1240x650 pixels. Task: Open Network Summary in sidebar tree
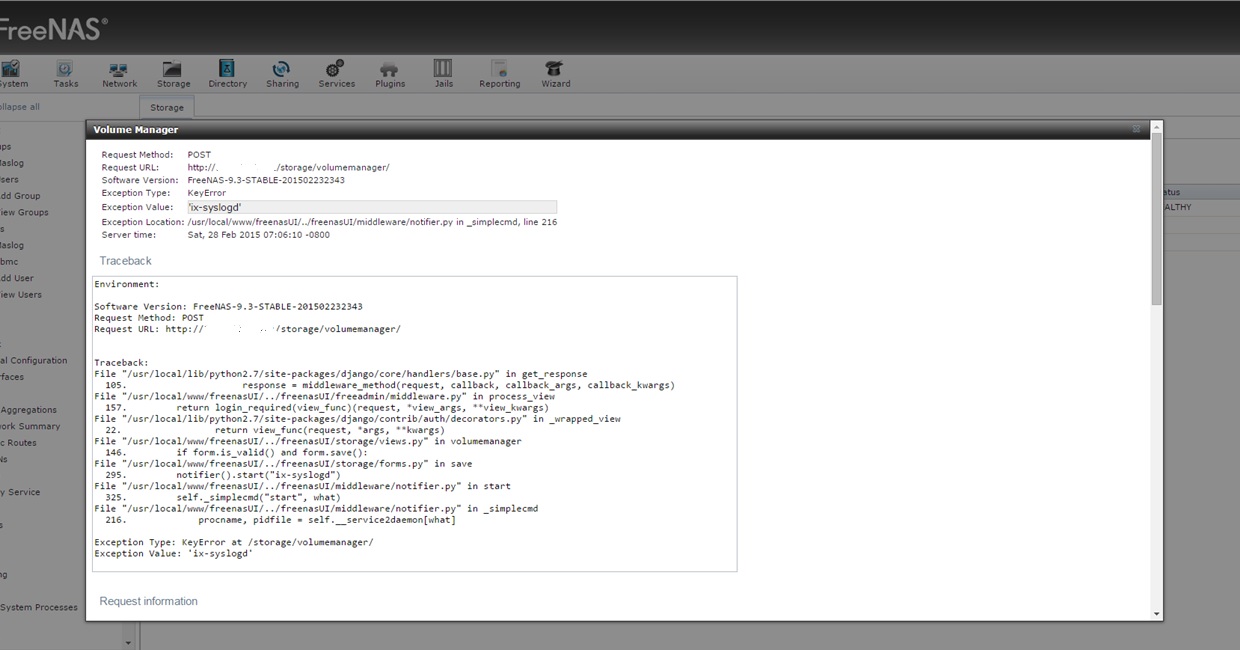click(30, 426)
